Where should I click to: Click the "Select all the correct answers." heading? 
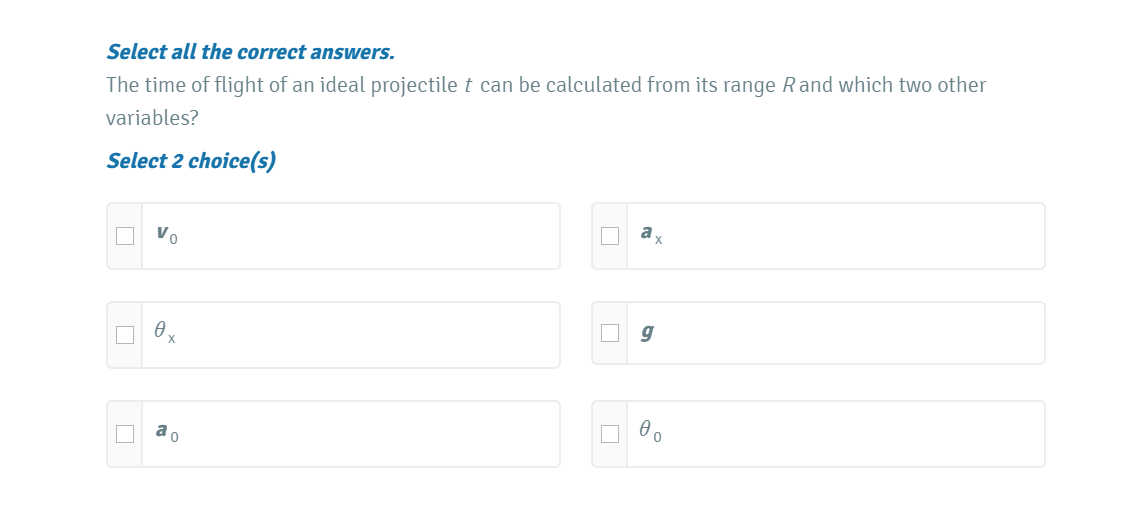[x=250, y=51]
